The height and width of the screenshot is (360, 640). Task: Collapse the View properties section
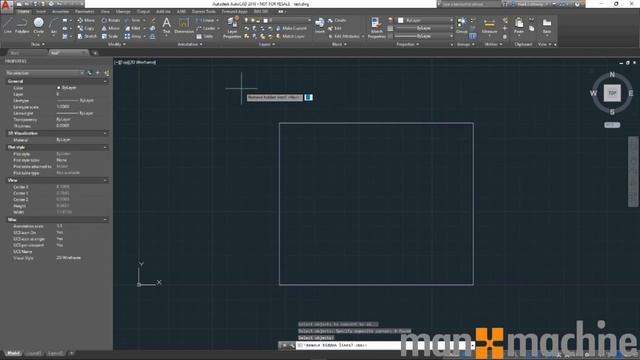pos(105,180)
